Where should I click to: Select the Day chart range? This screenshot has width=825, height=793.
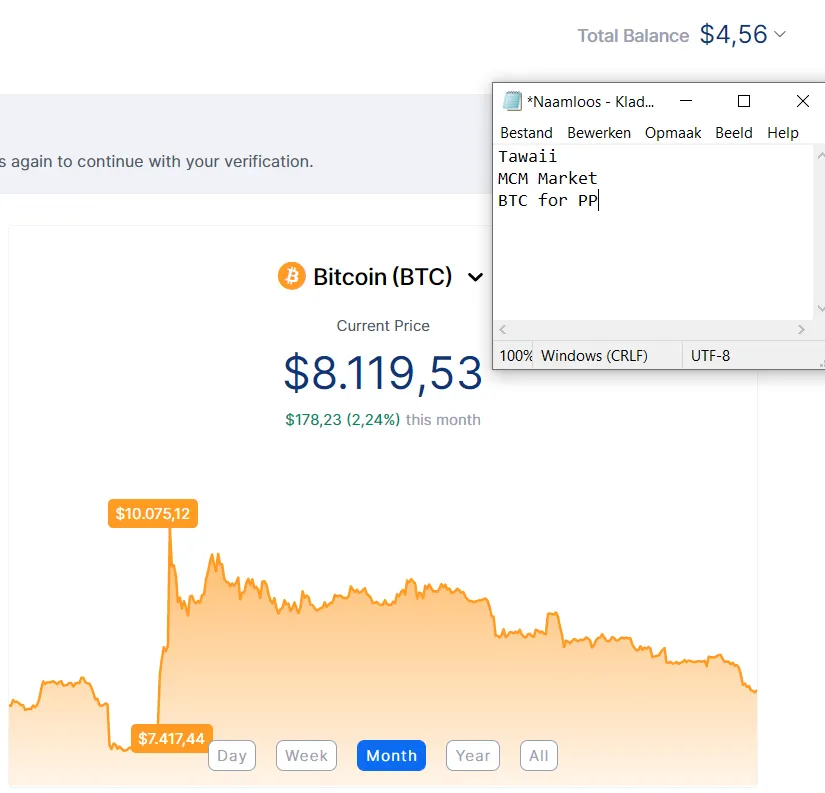click(x=232, y=756)
